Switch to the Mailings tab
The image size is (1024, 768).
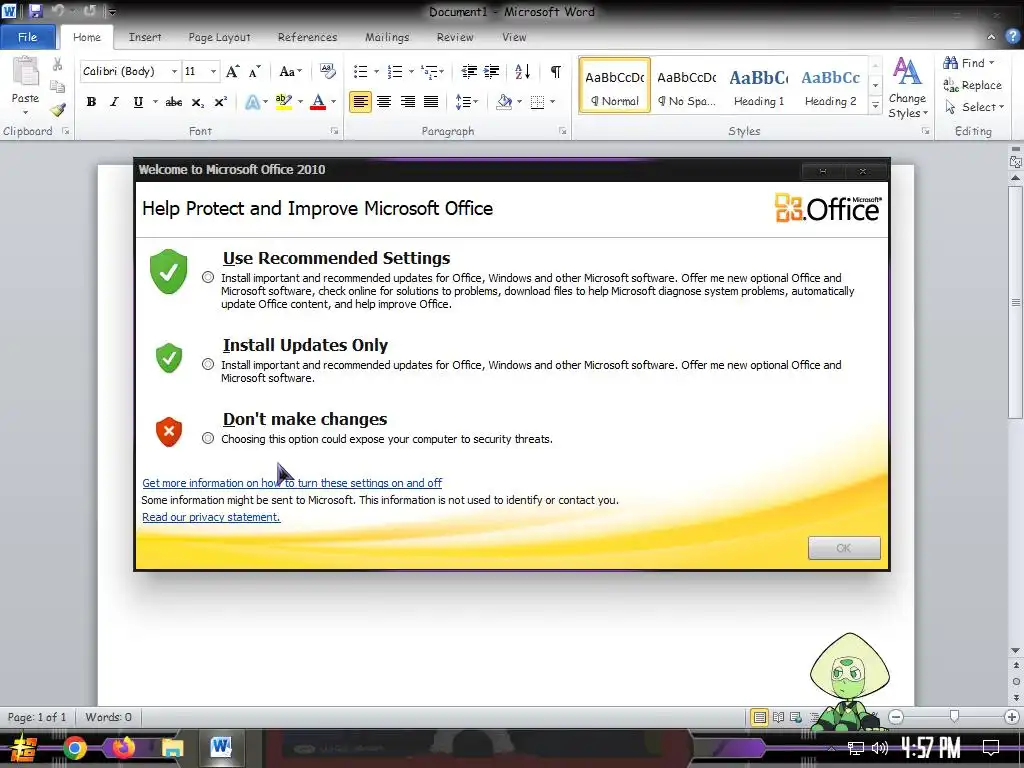[x=387, y=37]
